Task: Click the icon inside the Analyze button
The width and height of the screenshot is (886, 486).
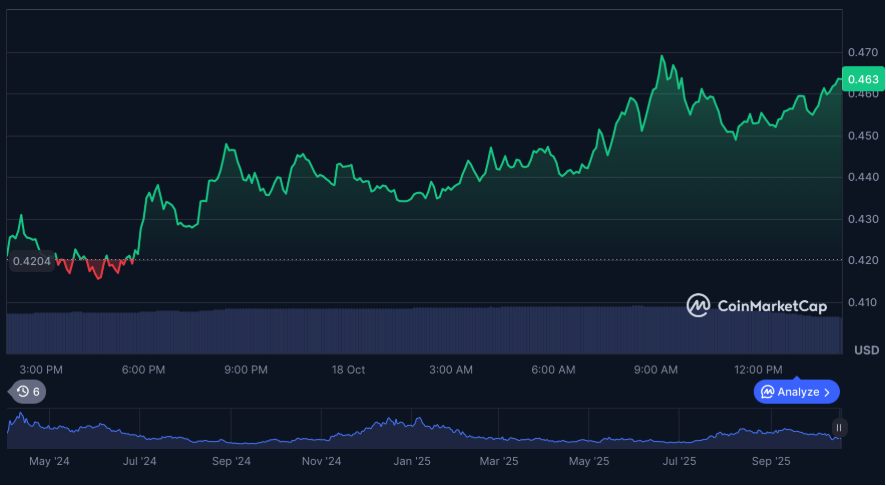Action: tap(767, 392)
